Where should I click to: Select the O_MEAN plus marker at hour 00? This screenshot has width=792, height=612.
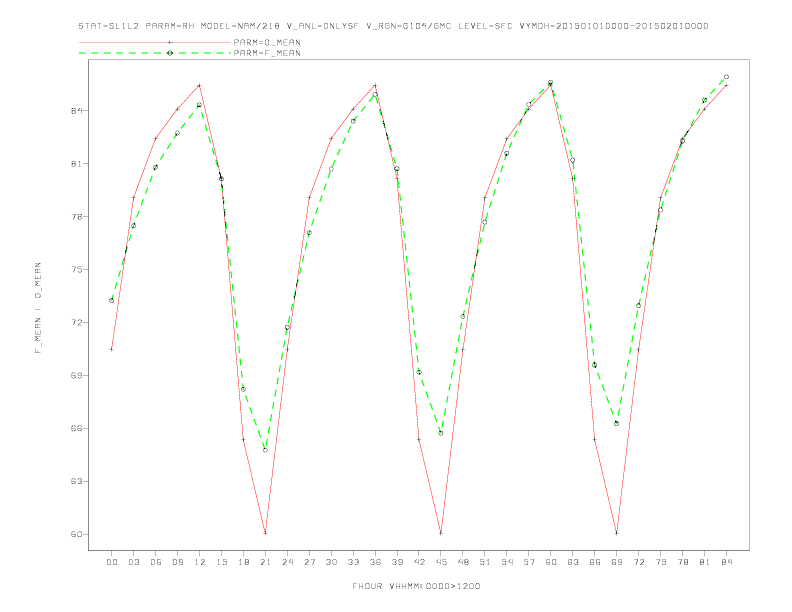(112, 349)
